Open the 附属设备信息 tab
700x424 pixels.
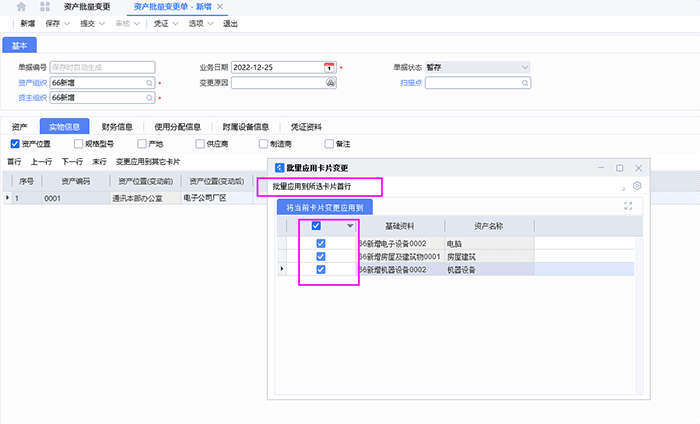[x=246, y=127]
